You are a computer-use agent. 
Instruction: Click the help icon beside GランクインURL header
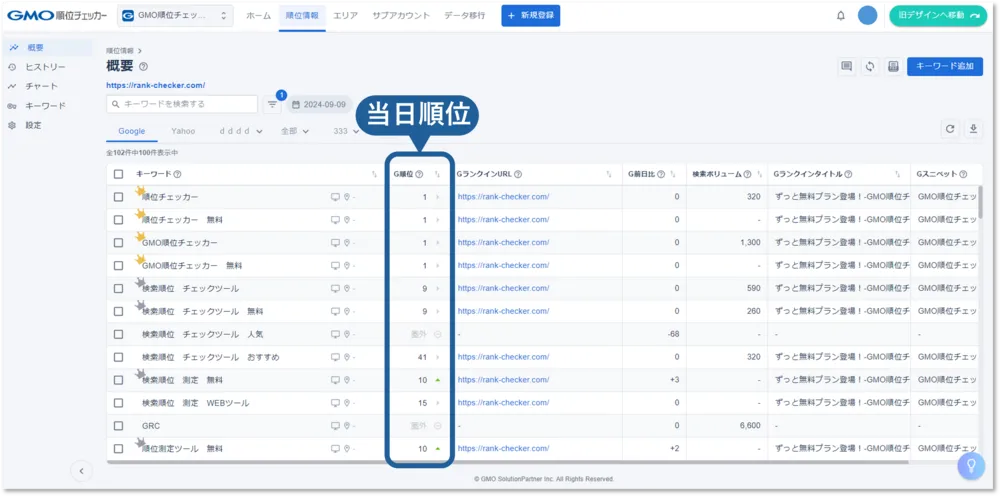click(518, 174)
